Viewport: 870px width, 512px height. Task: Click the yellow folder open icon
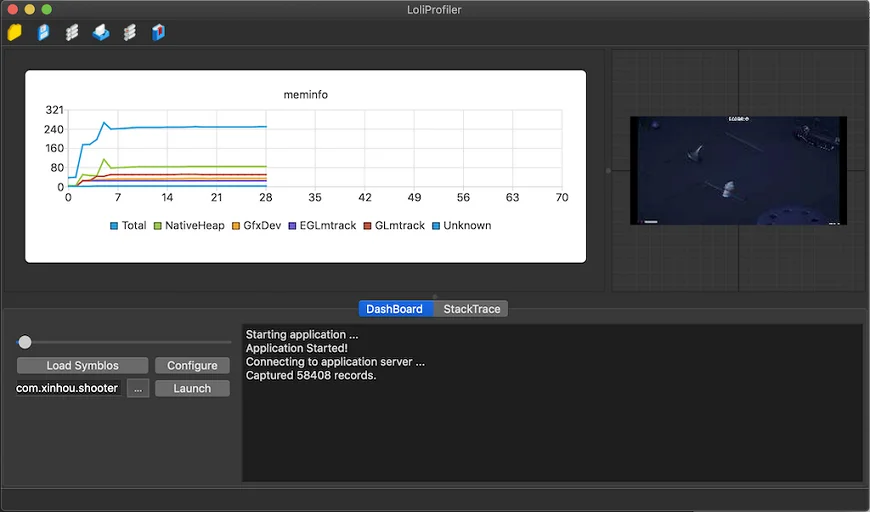[14, 32]
